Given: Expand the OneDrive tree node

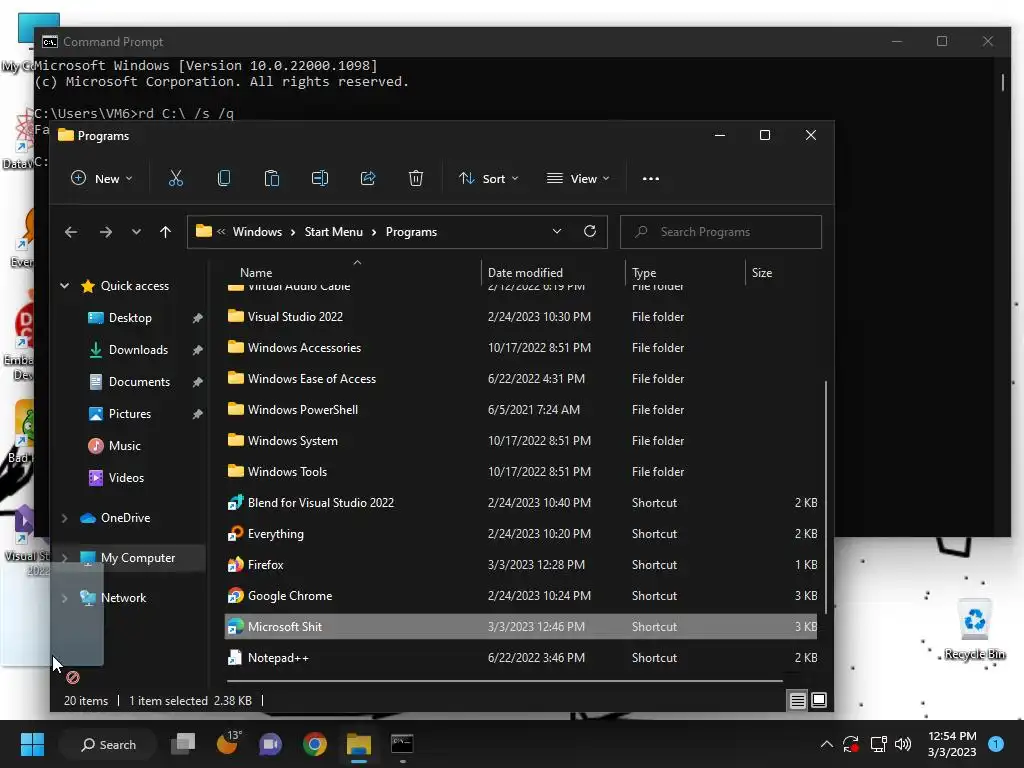Looking at the screenshot, I should coord(65,518).
